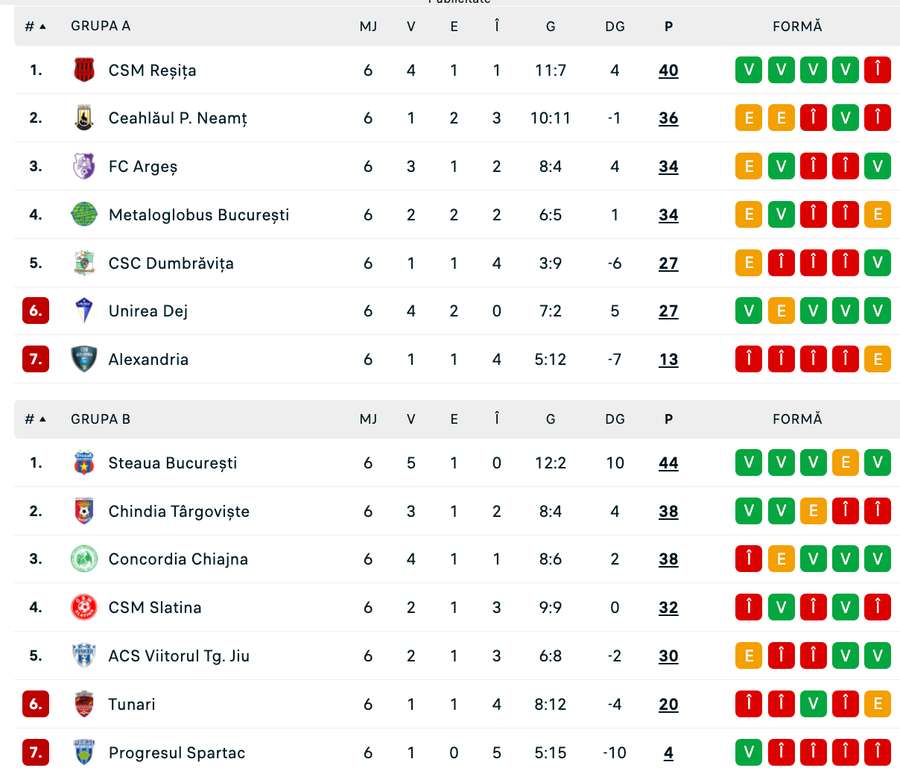Click the Chindia Târgoviște team name

click(179, 511)
